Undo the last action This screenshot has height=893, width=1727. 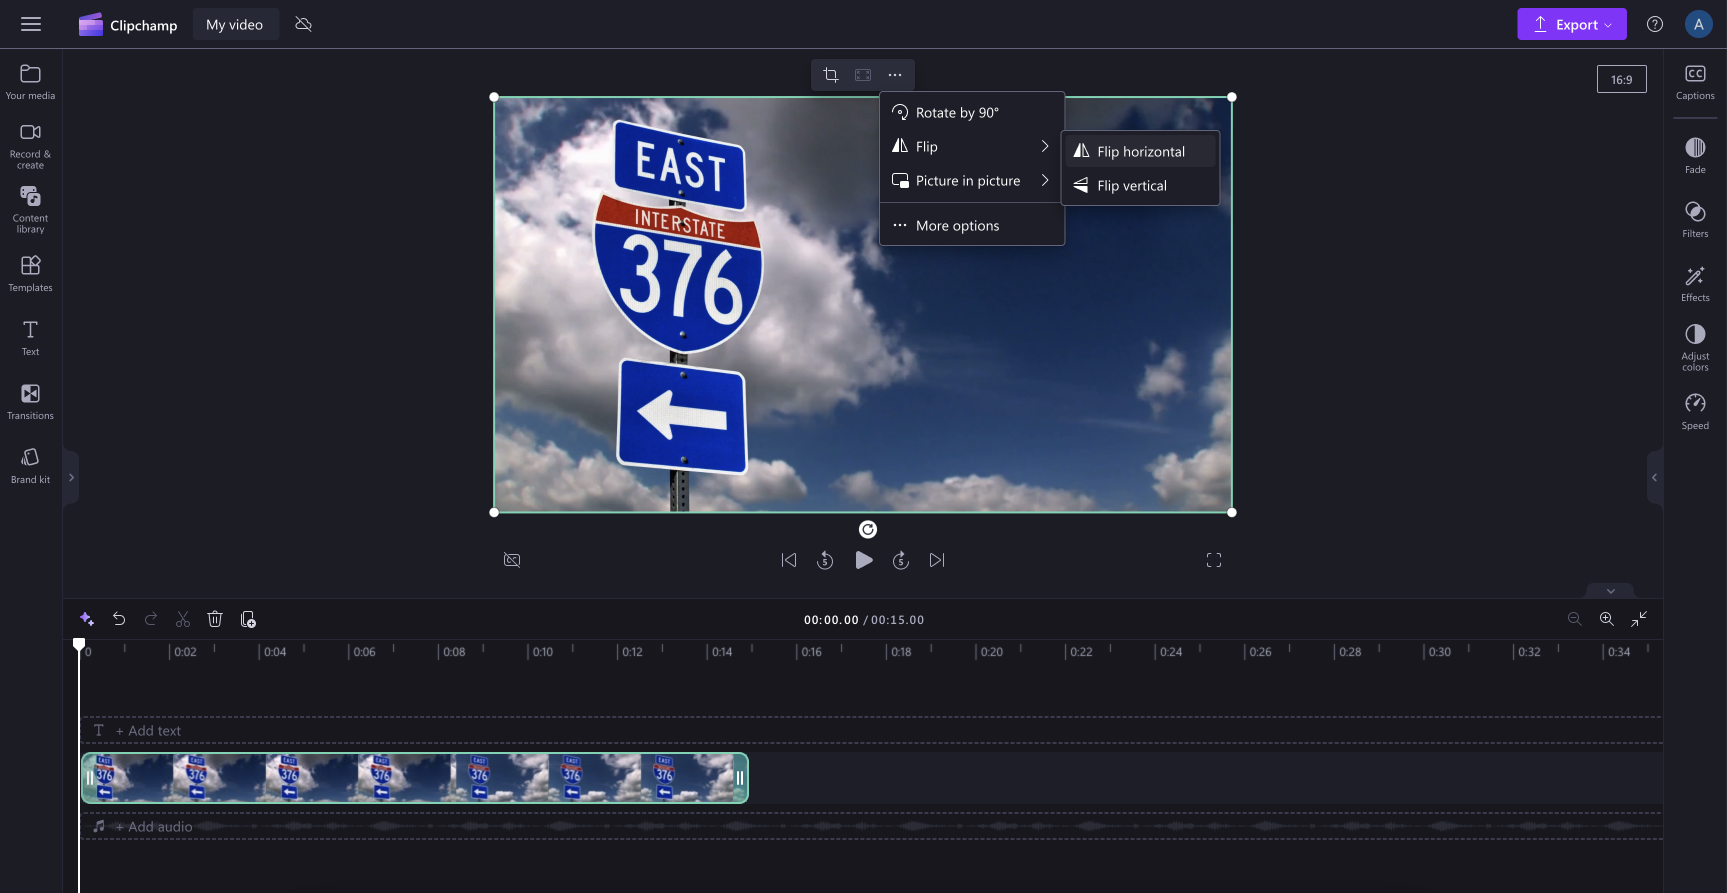(119, 619)
